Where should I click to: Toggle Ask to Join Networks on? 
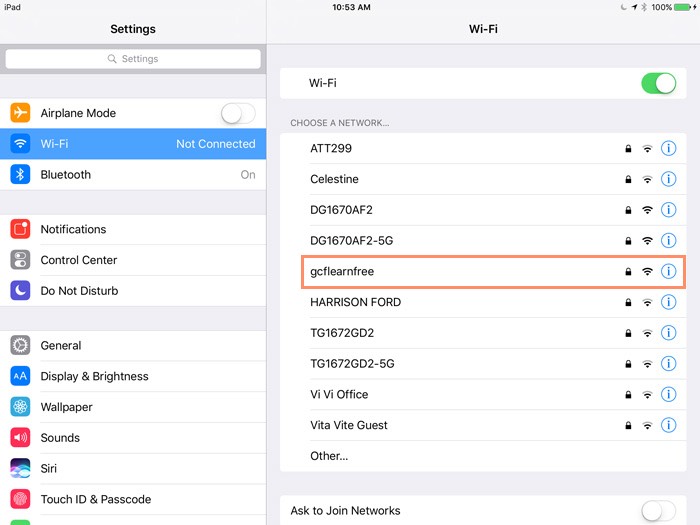coord(658,511)
